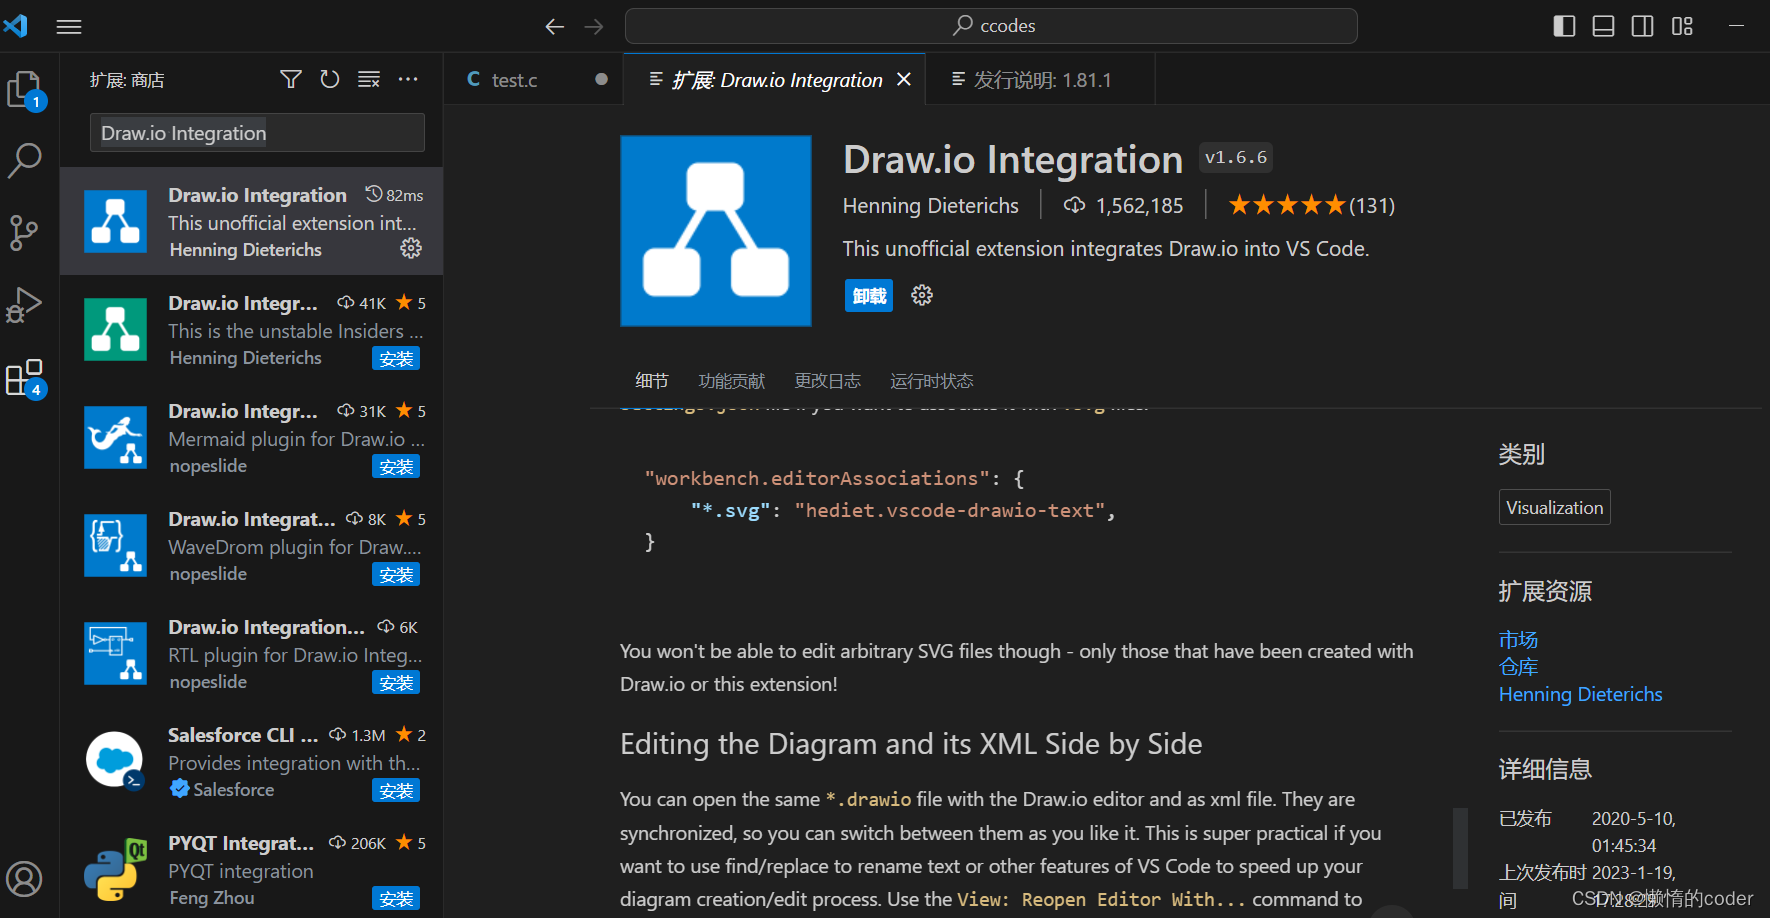Click the vertical scrollbar in details pane
This screenshot has height=918, width=1770.
(x=1460, y=848)
